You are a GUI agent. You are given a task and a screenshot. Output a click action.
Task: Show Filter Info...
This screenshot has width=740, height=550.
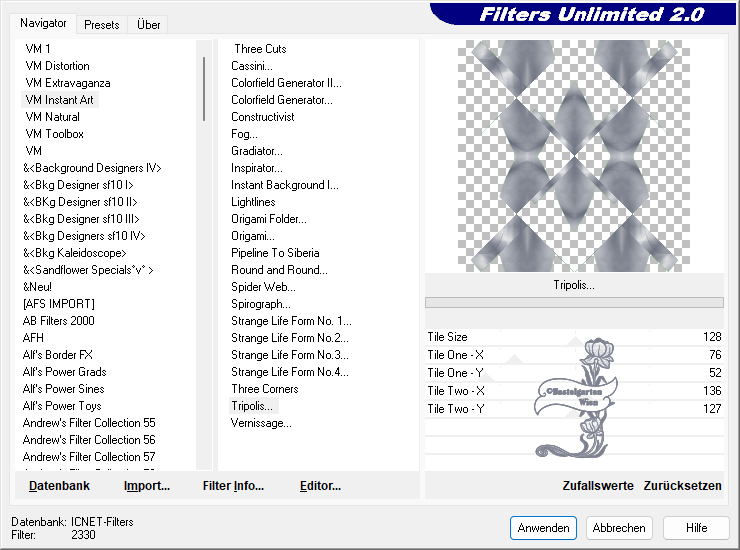tap(233, 486)
